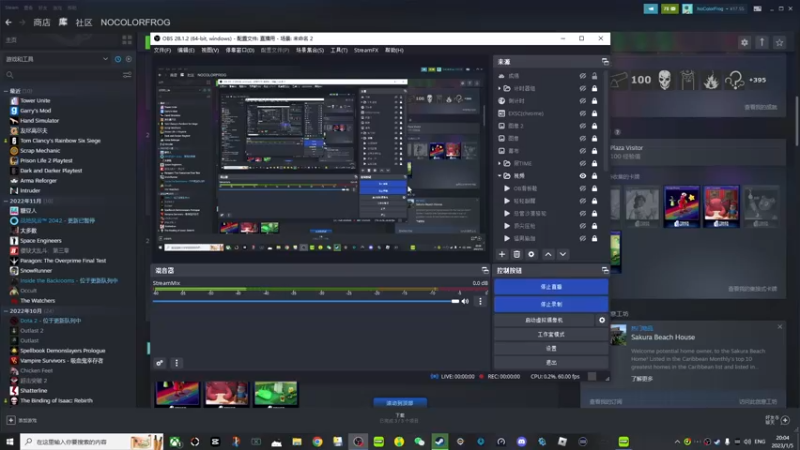This screenshot has width=800, height=450.
Task: Move selected source up with the arrow
Action: 548,254
